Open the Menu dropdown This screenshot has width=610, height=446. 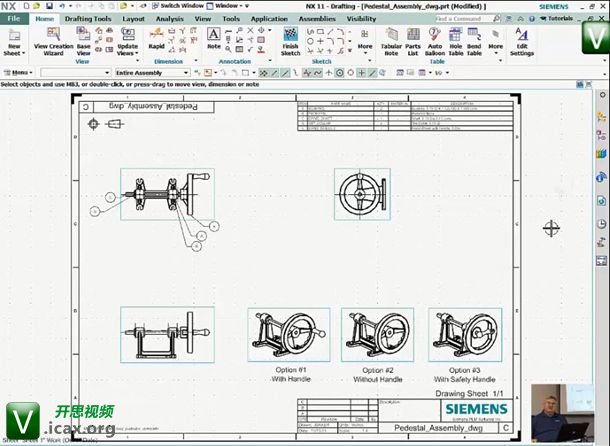[x=18, y=73]
